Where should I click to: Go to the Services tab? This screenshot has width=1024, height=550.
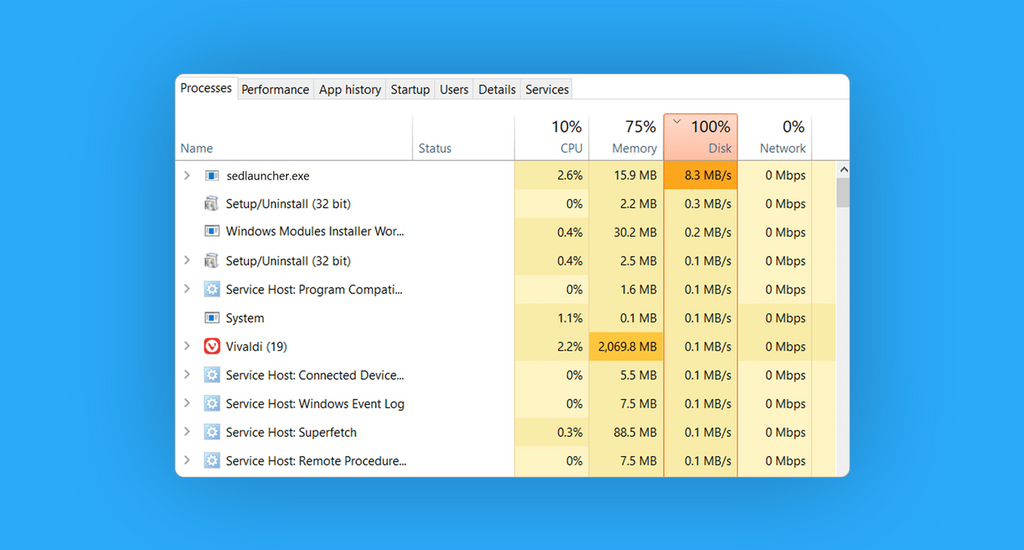coord(547,90)
